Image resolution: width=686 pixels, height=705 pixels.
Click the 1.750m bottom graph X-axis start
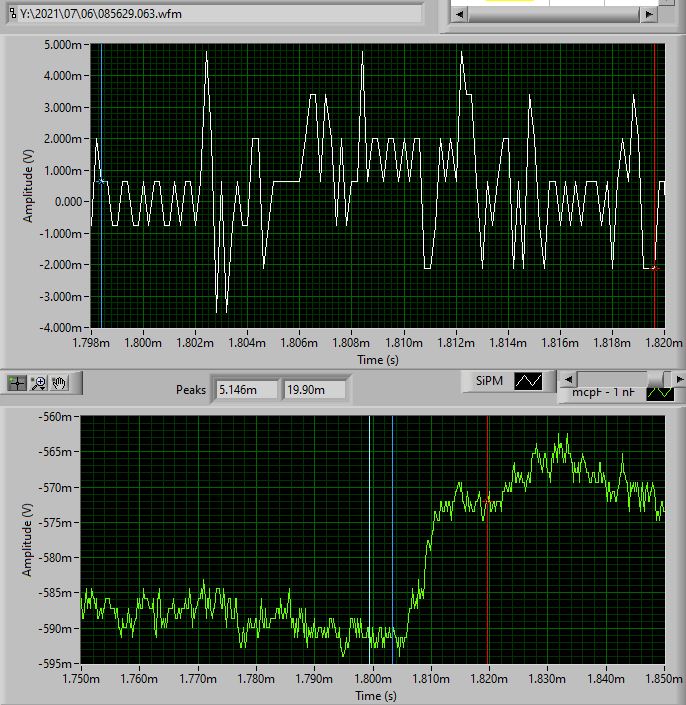[x=81, y=678]
